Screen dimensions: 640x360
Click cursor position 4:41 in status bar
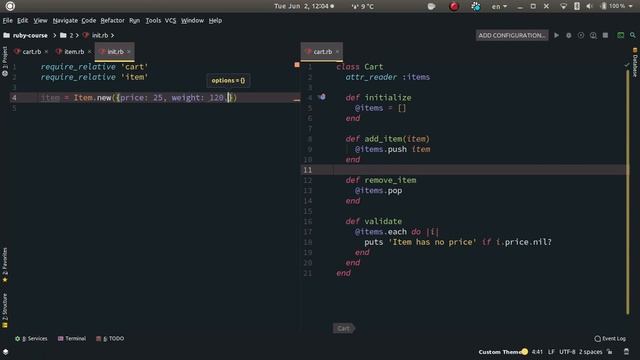[x=537, y=351]
